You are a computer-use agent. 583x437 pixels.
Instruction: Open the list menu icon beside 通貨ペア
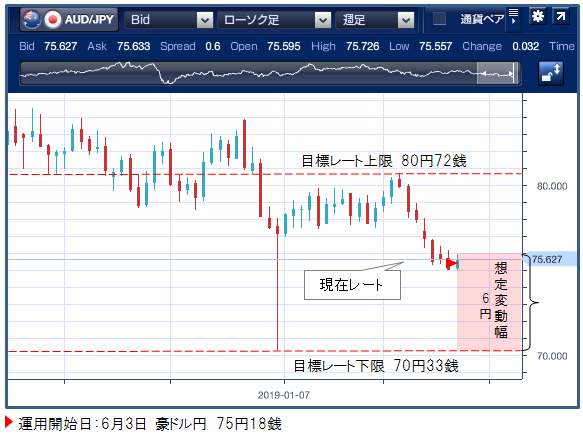coord(513,16)
